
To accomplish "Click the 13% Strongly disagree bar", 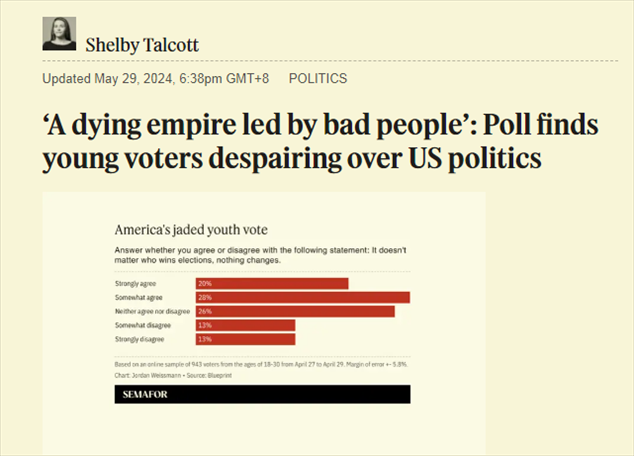I will click(x=245, y=339).
